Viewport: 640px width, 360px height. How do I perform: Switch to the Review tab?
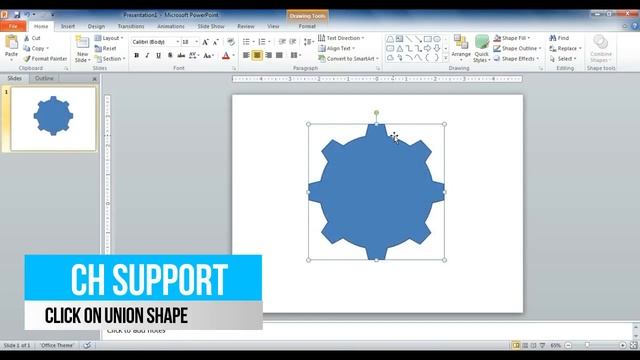coord(246,26)
